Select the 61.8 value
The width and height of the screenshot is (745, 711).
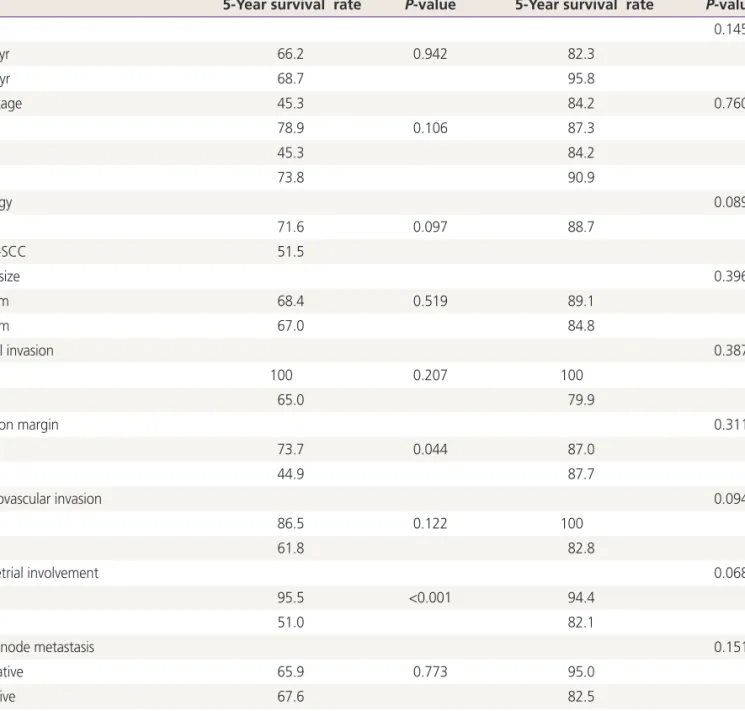(290, 548)
